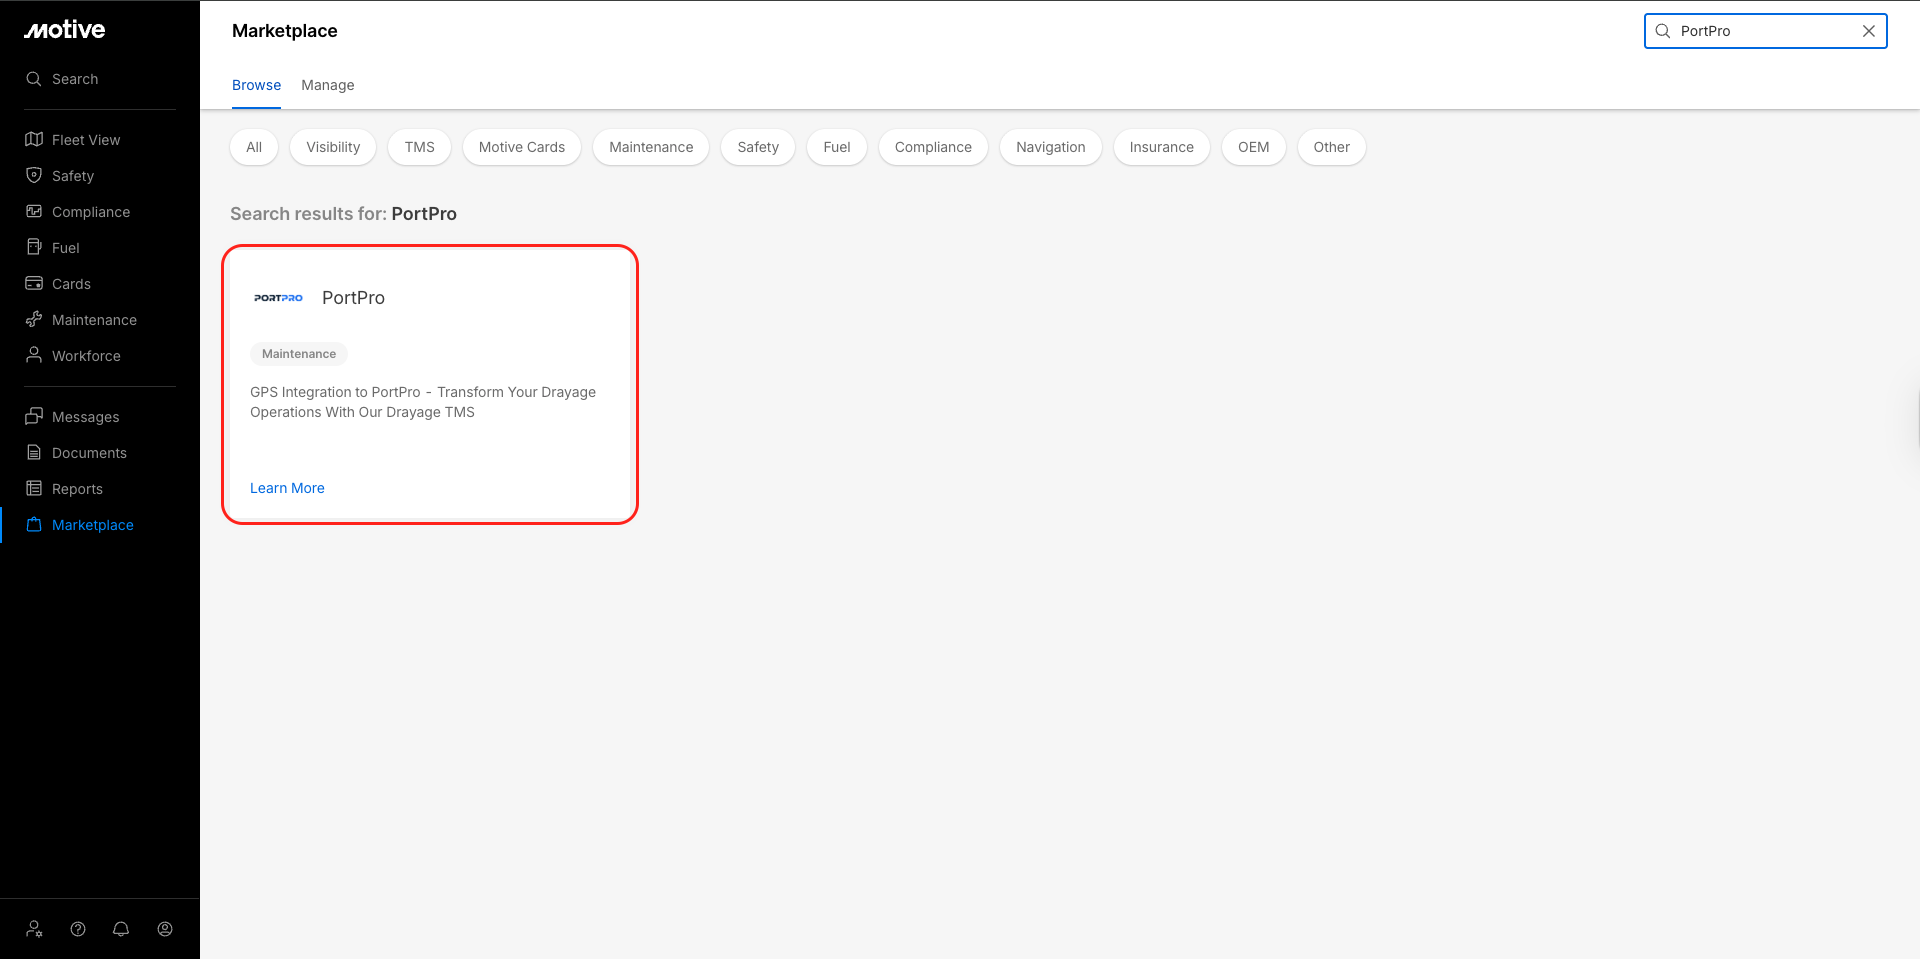Image resolution: width=1920 pixels, height=959 pixels.
Task: Click the sidebar Search label
Action: 75,79
